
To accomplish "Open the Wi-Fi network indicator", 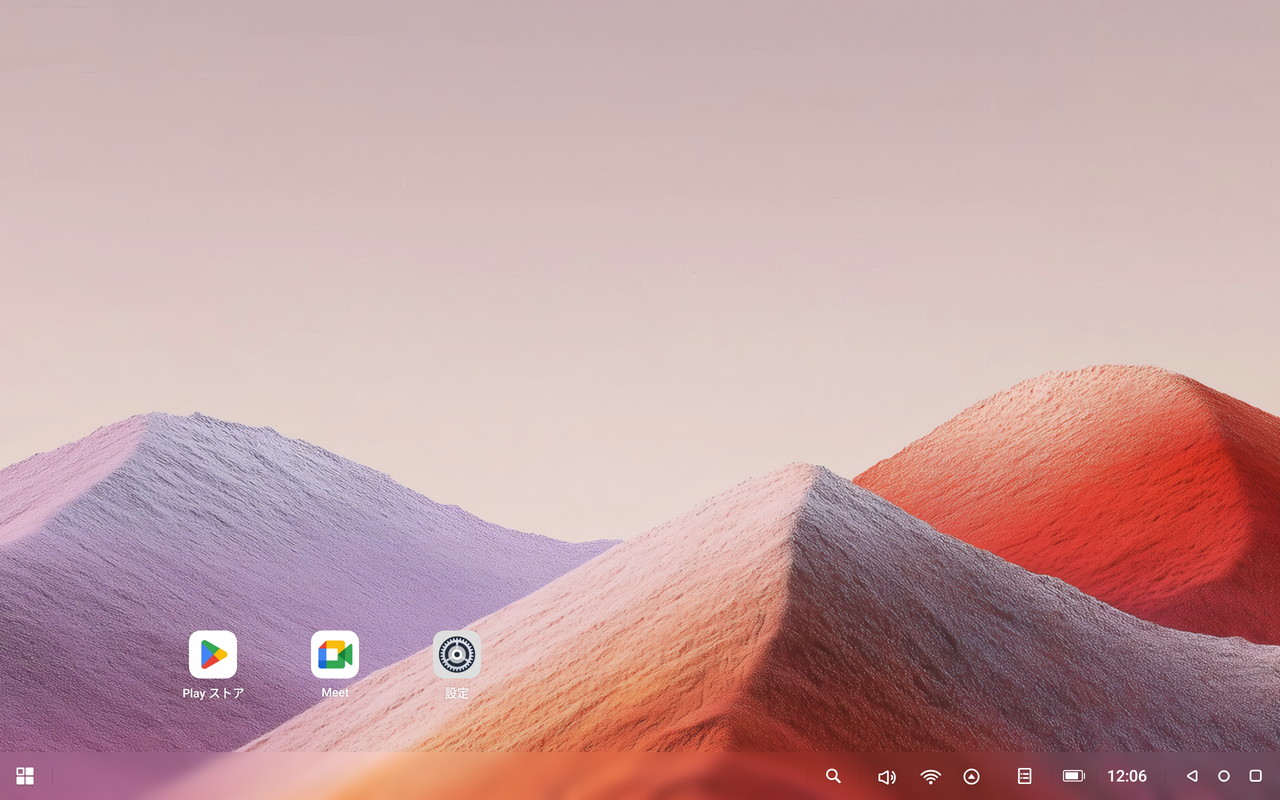I will click(931, 777).
